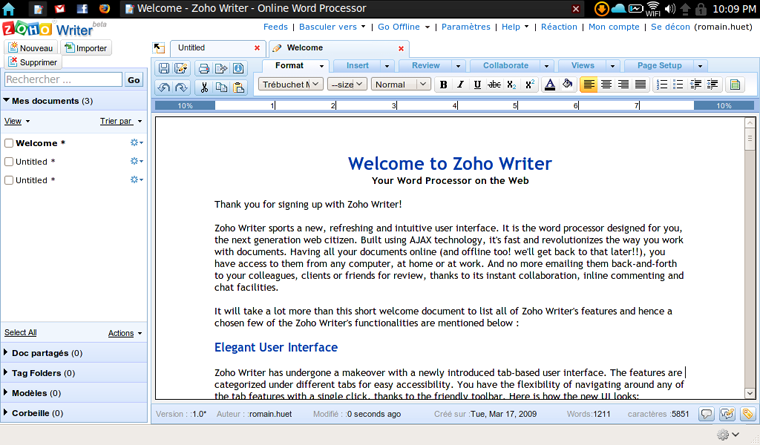
Task: Open the Trier par sort dropdown
Action: pyautogui.click(x=121, y=121)
